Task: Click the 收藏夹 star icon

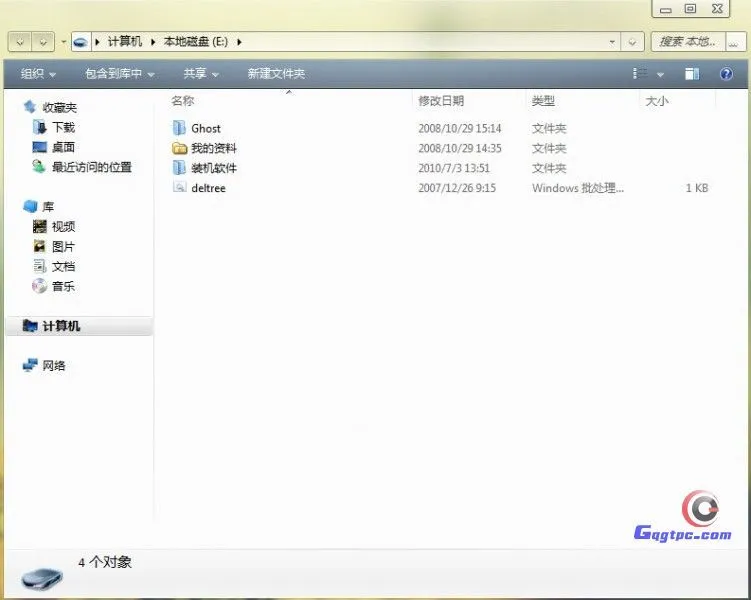Action: point(30,106)
